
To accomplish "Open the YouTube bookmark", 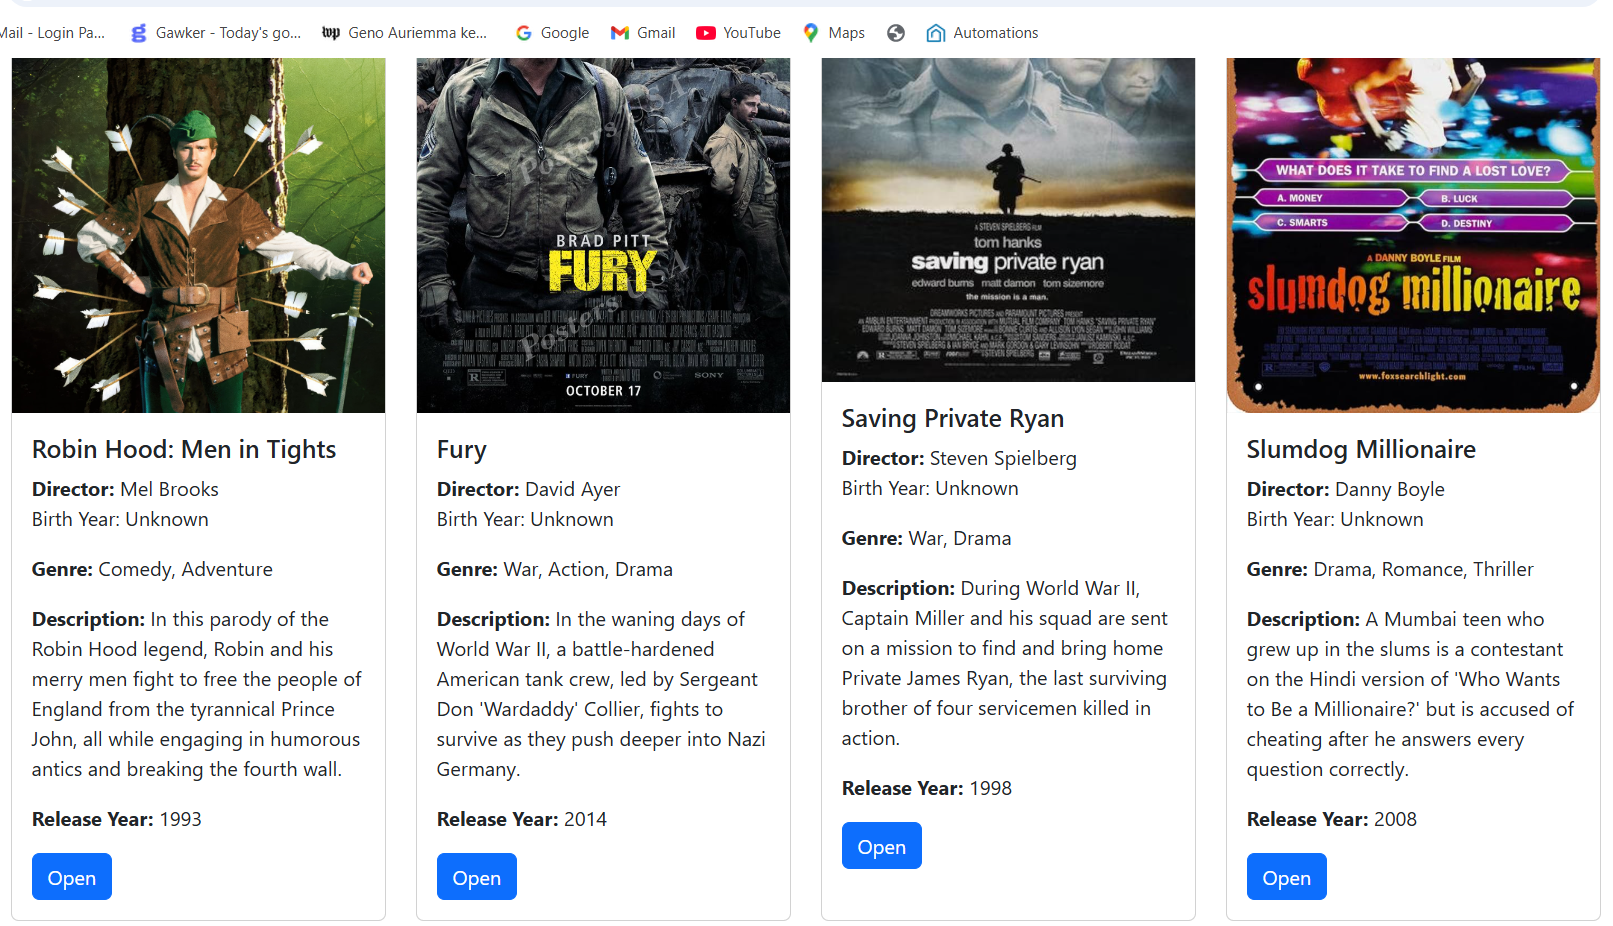I will pyautogui.click(x=739, y=33).
